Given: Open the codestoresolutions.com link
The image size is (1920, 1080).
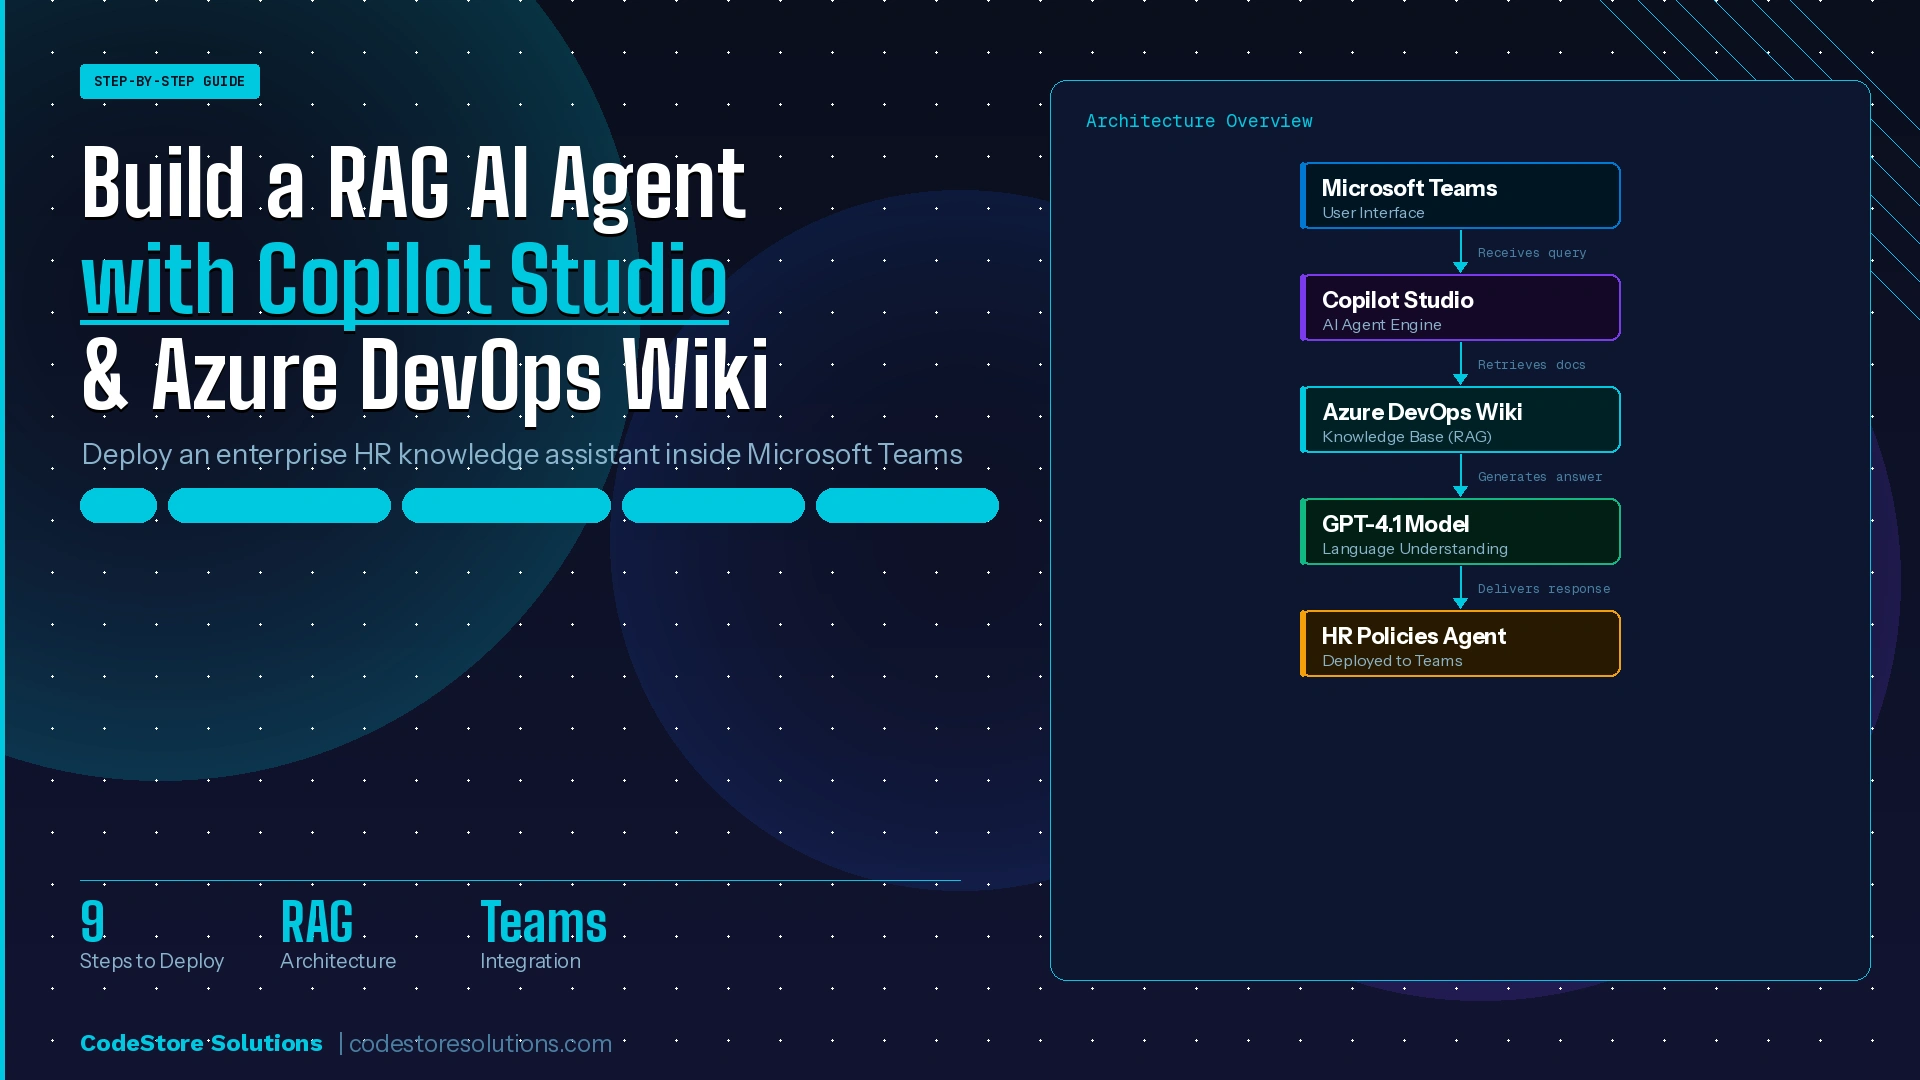Looking at the screenshot, I should pyautogui.click(x=479, y=1043).
